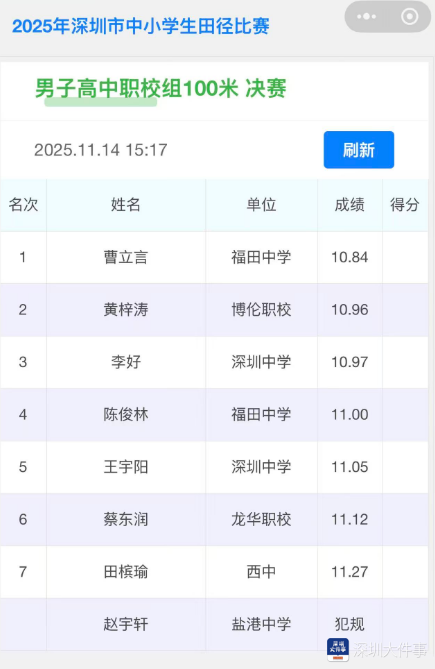Image resolution: width=435 pixels, height=669 pixels.
Task: Click 福田中学 in 曹立言's row
Action: point(261,257)
